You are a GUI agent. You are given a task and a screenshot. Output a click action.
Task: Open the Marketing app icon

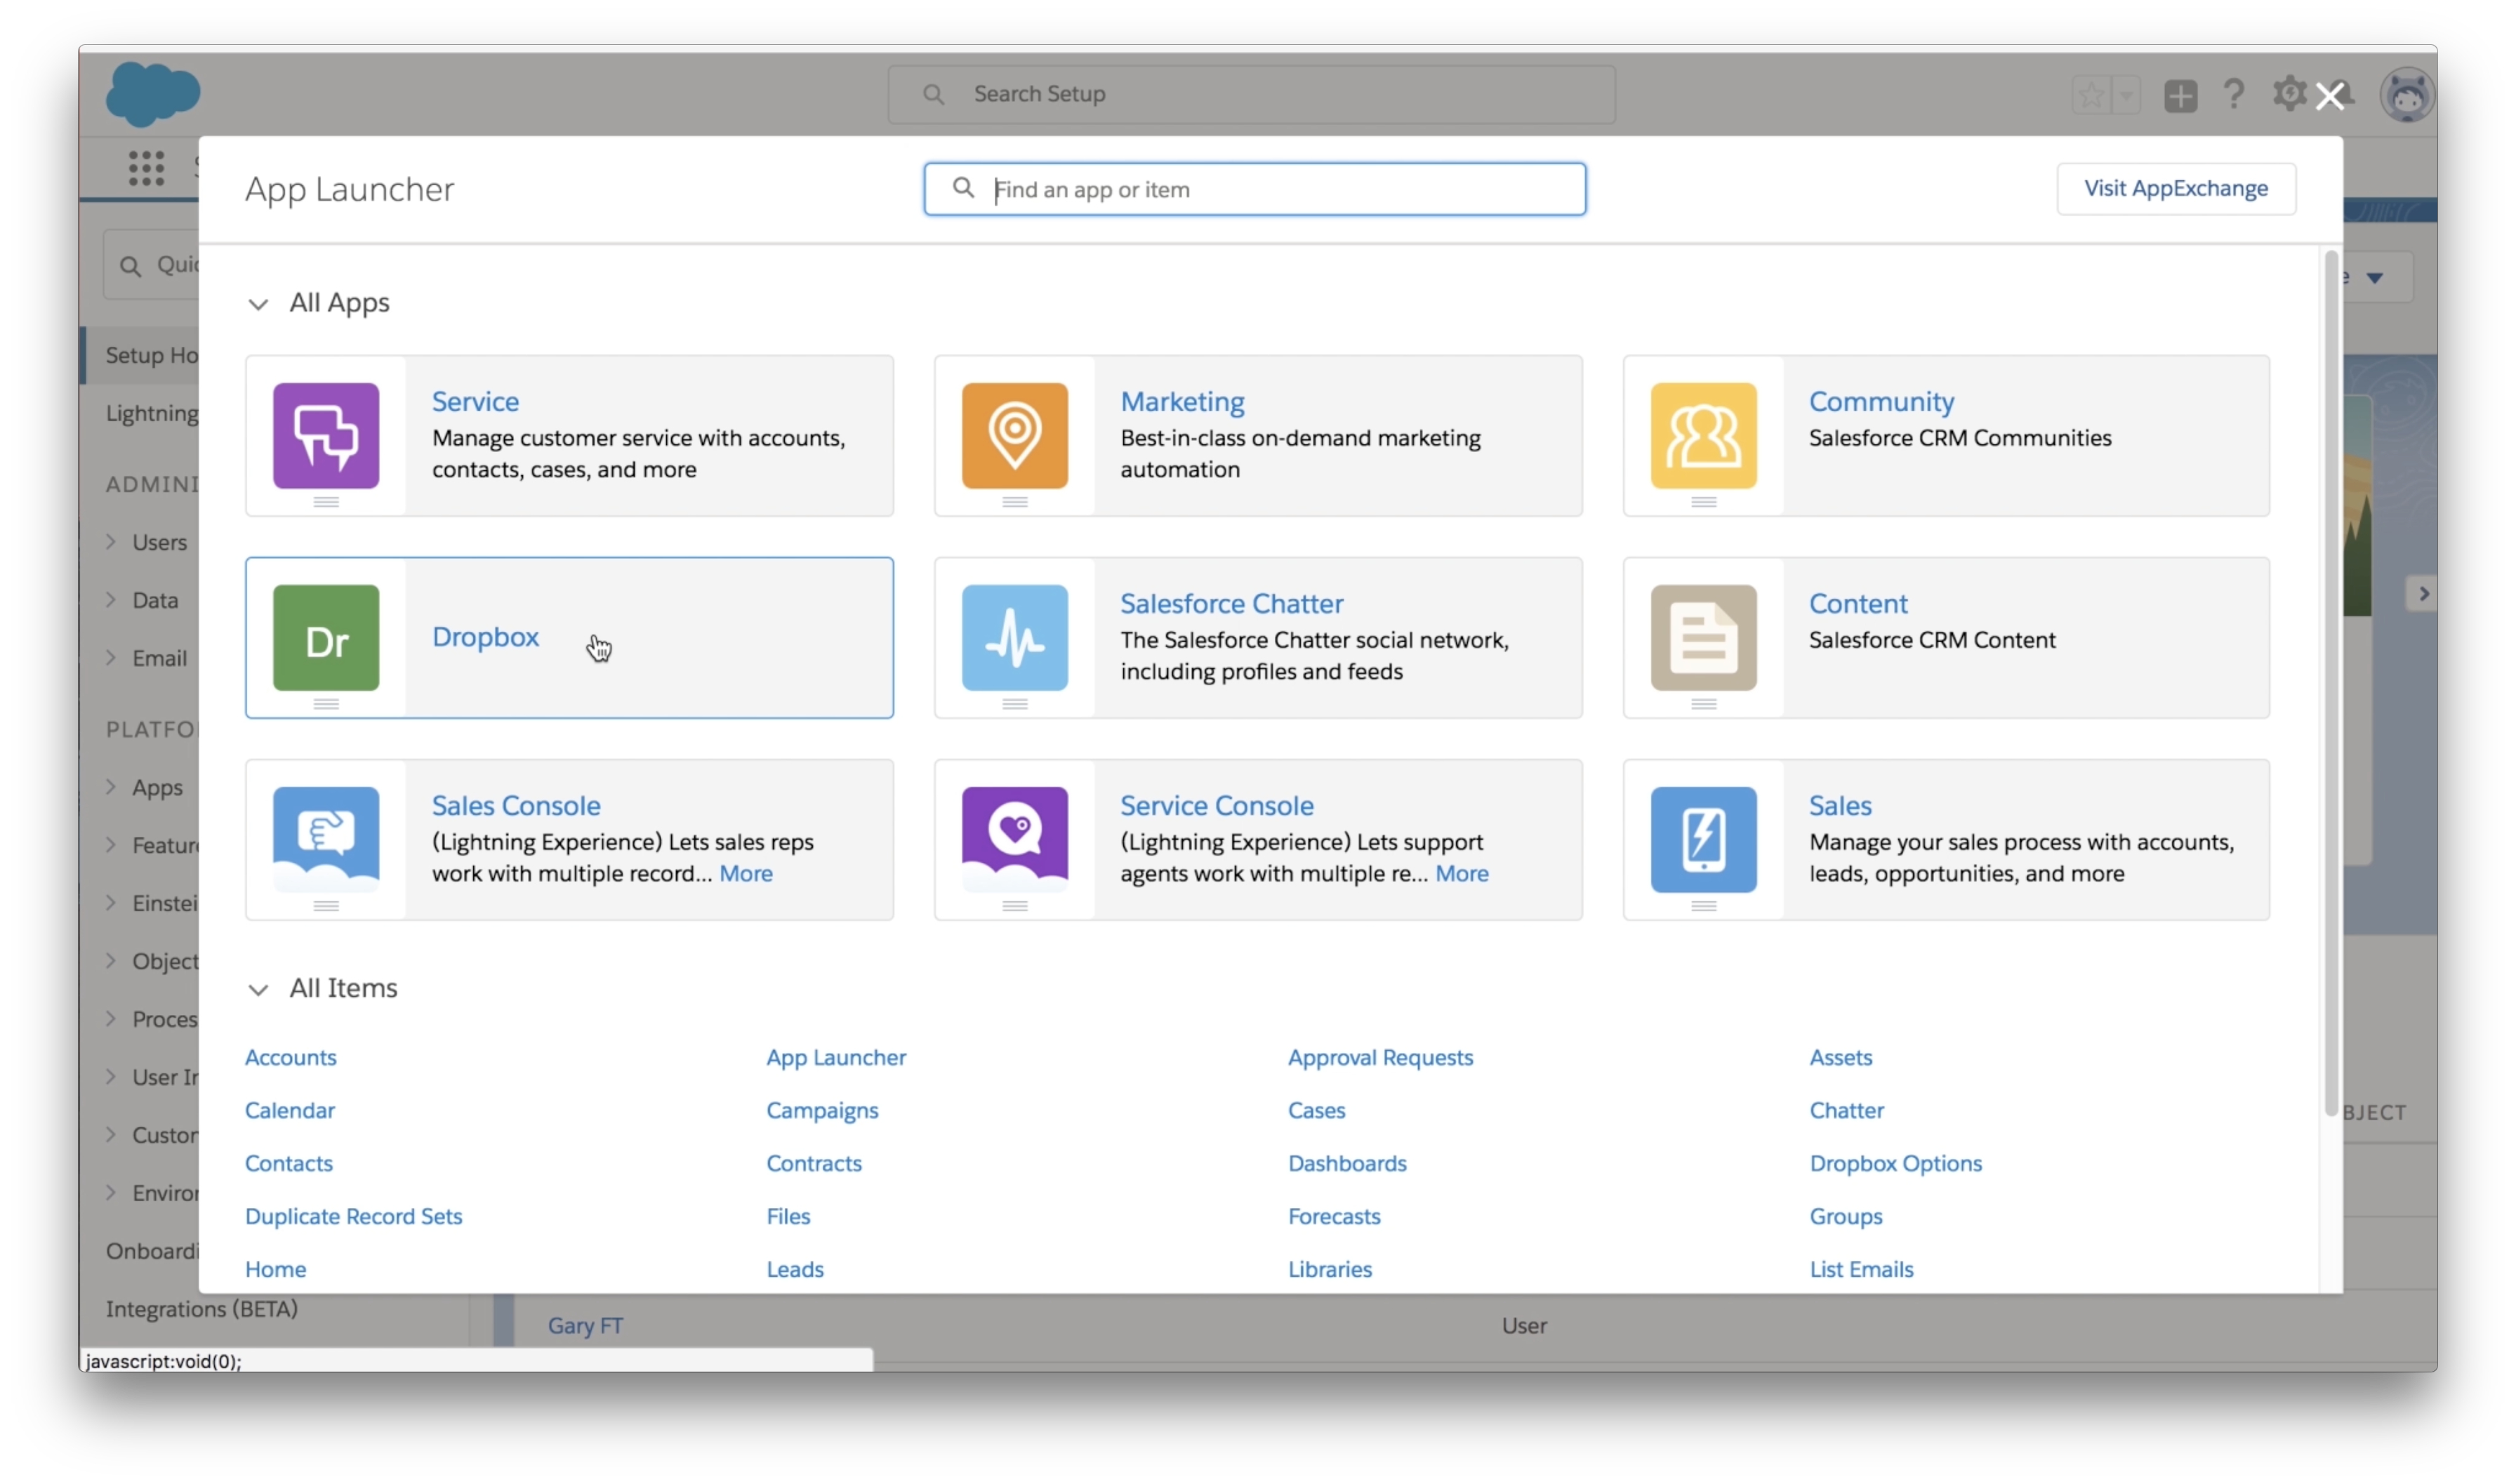click(x=1014, y=435)
